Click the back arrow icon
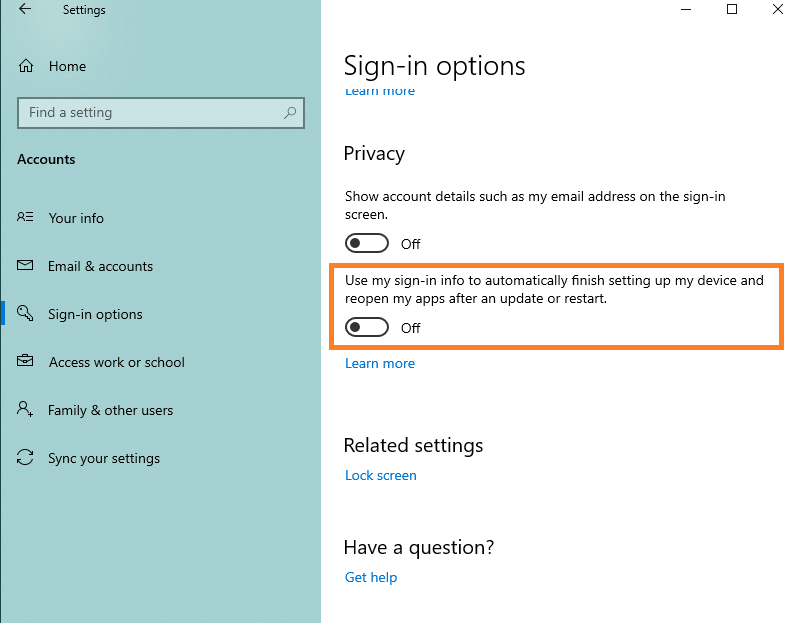The width and height of the screenshot is (796, 623). point(25,10)
